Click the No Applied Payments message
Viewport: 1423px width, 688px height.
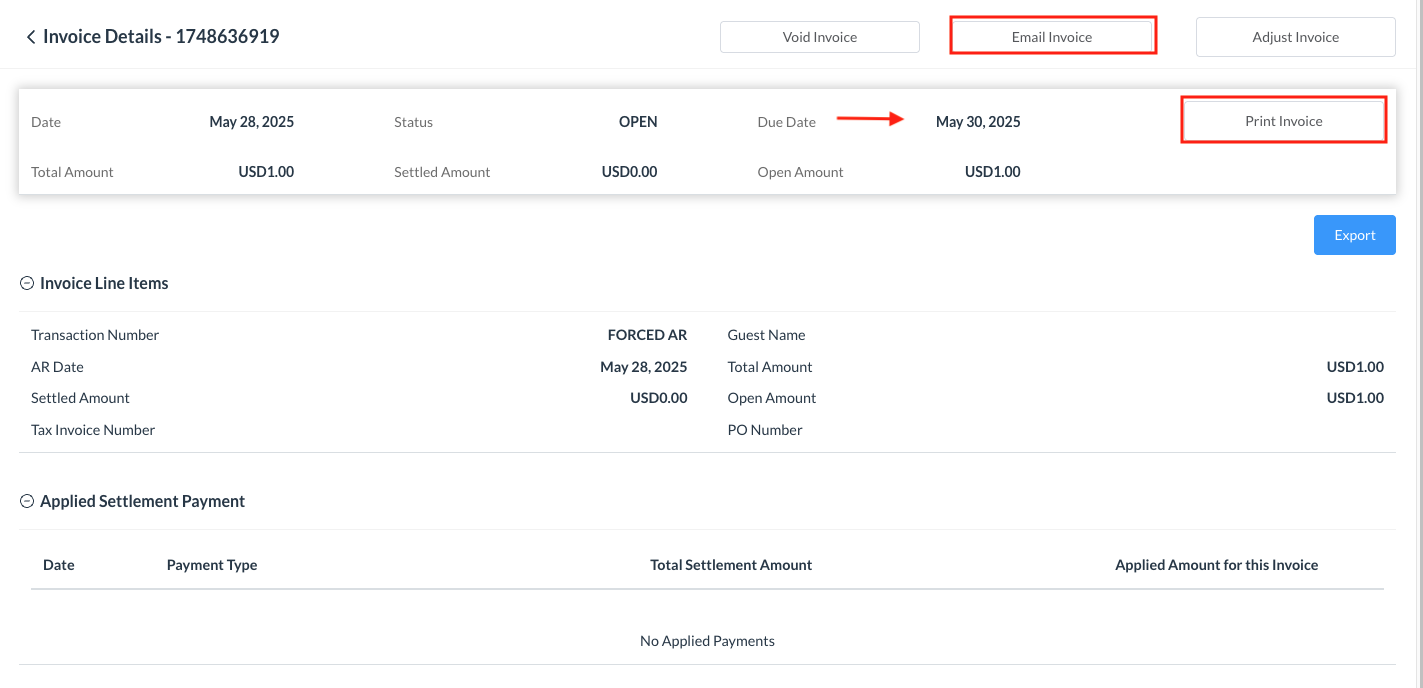pos(707,641)
